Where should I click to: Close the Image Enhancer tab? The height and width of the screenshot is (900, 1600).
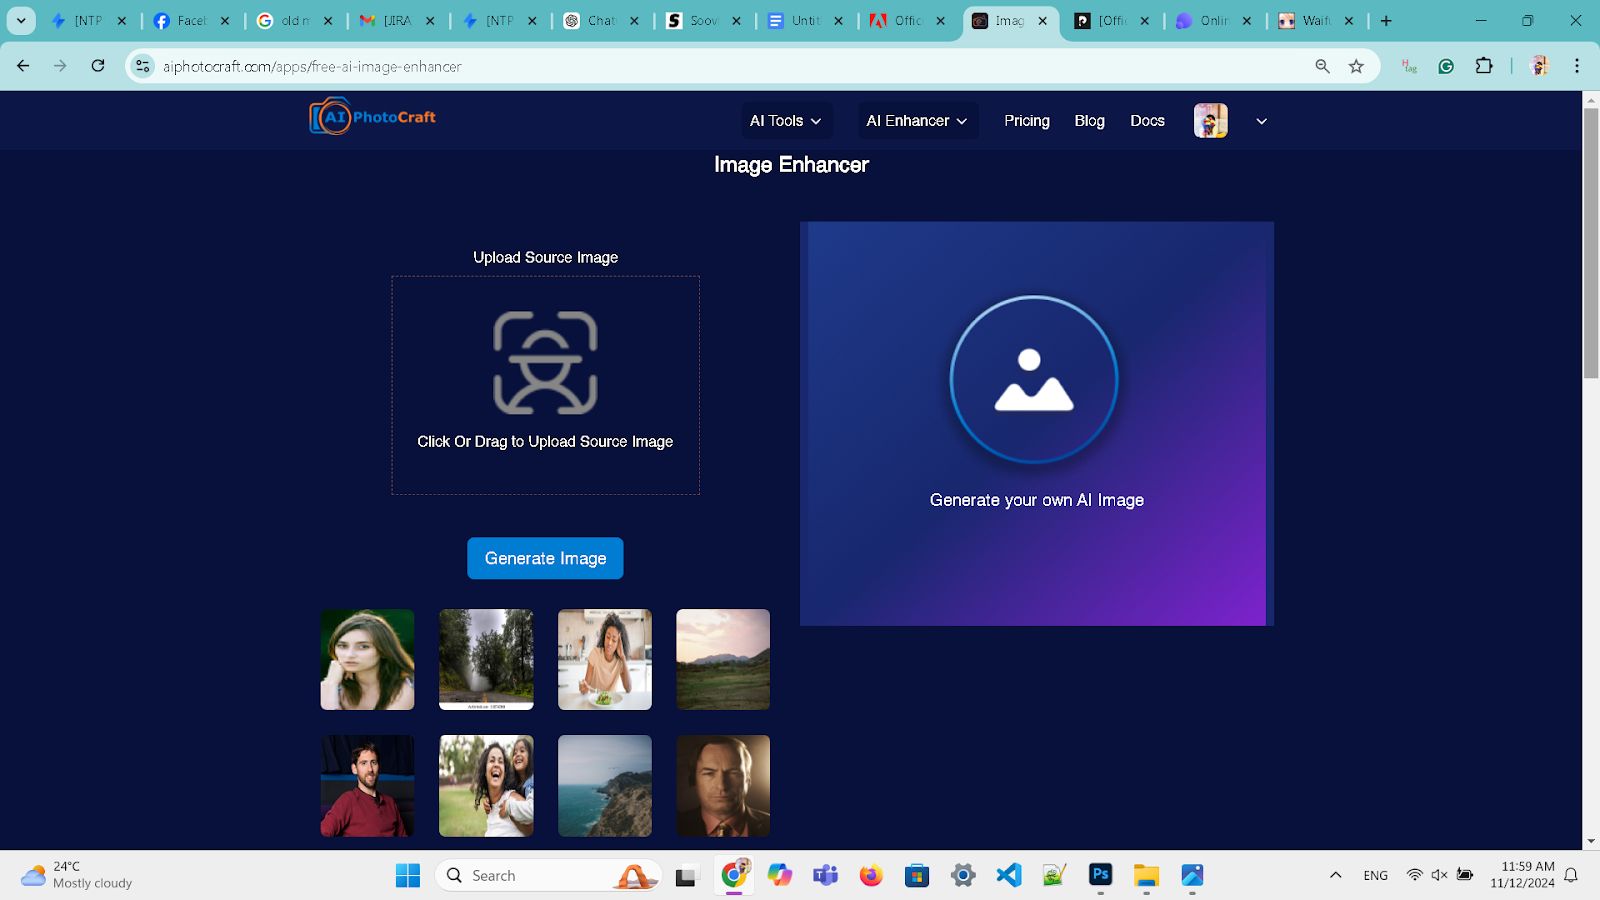[x=1043, y=20]
